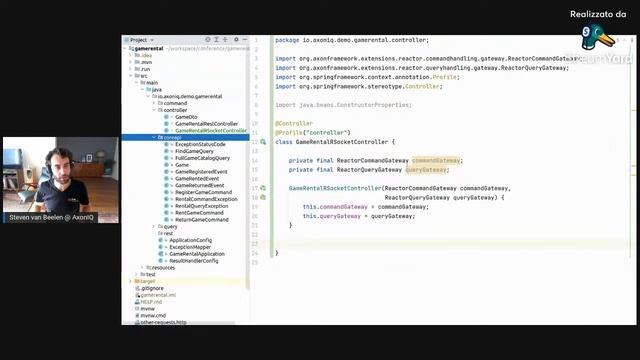Click the highlighted commandGateway field declaration
640x360 pixels.
(436, 160)
